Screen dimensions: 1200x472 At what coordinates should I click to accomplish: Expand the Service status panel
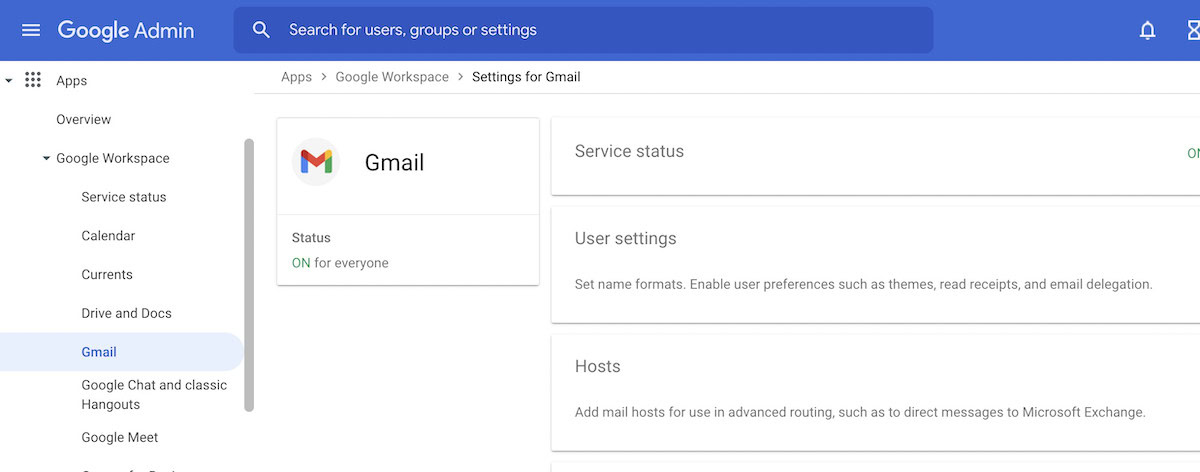click(875, 153)
